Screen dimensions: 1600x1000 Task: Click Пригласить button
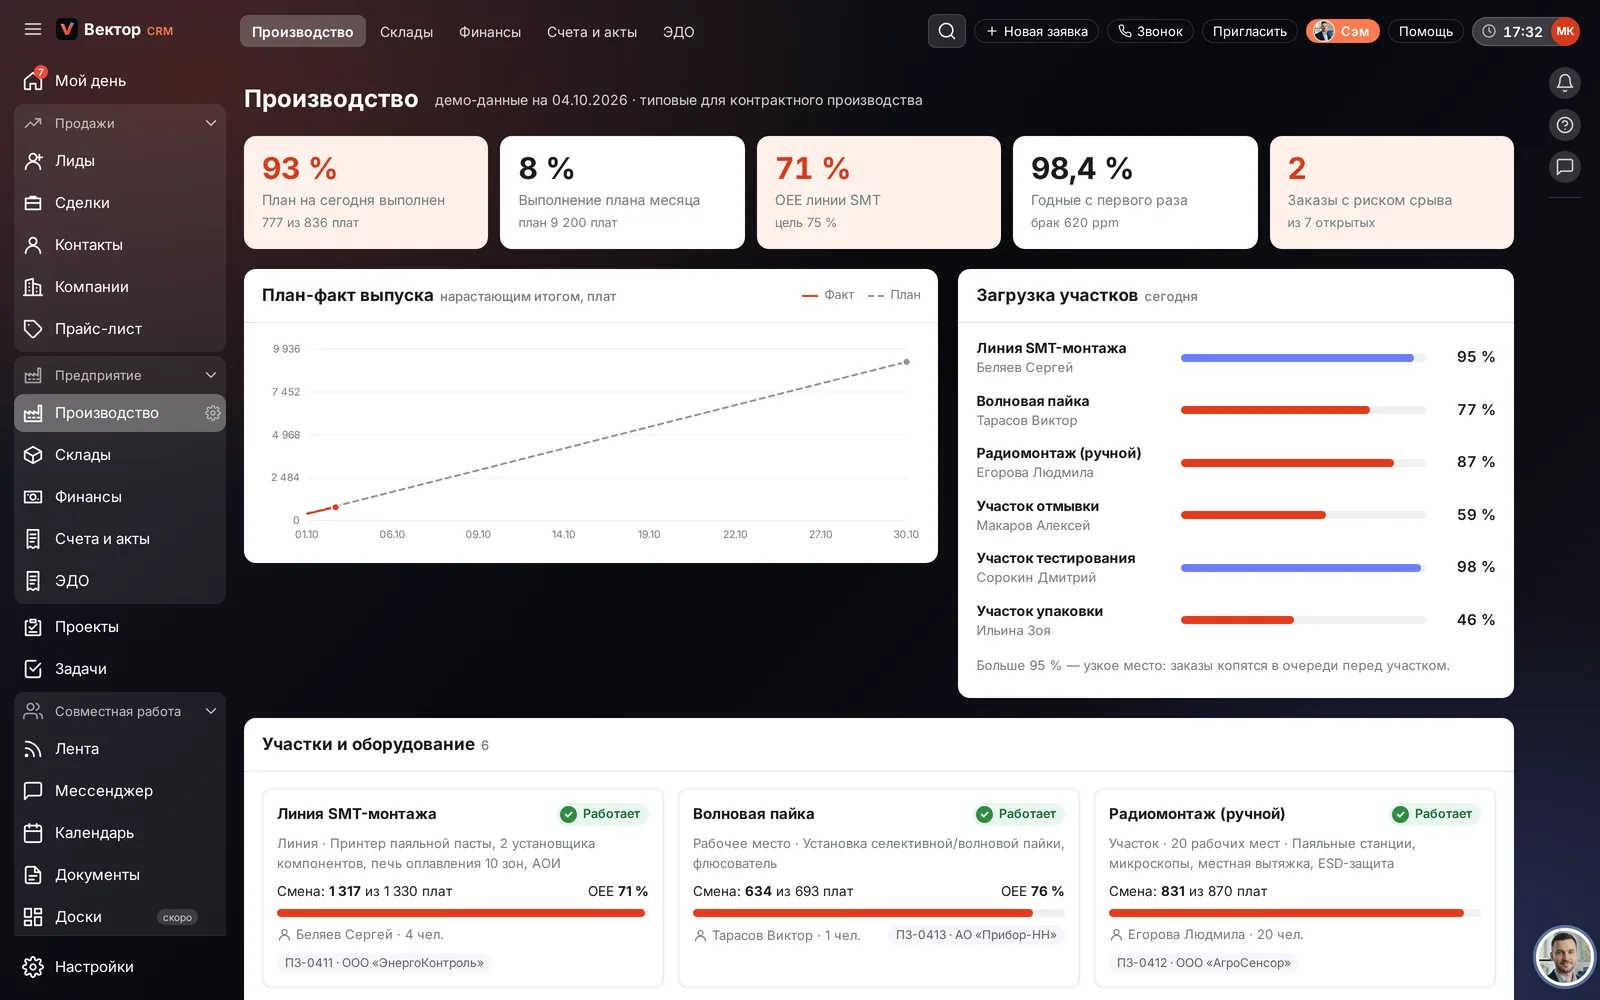[1250, 31]
